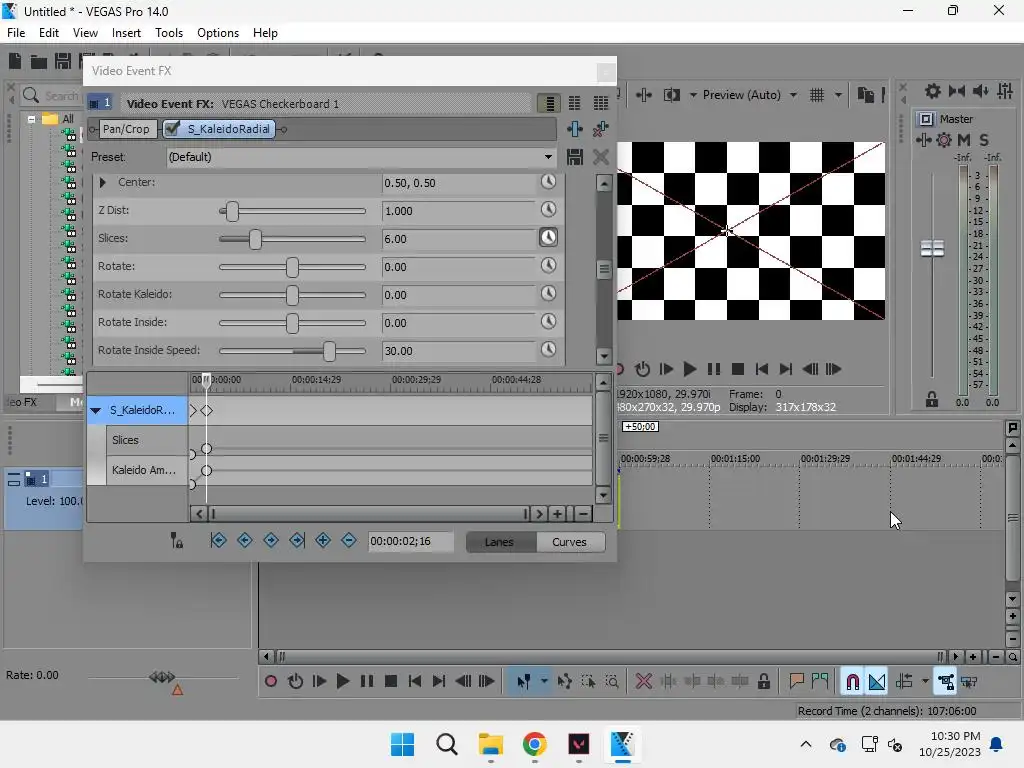Image resolution: width=1024 pixels, height=768 pixels.
Task: Open the Edit menu
Action: pyautogui.click(x=48, y=33)
